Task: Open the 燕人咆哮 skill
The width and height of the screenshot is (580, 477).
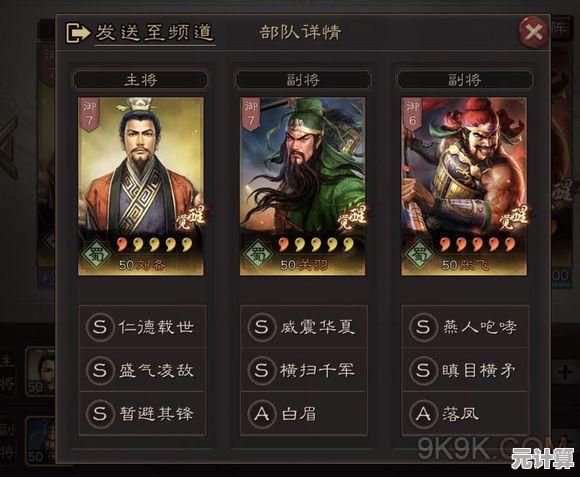Action: [465, 327]
